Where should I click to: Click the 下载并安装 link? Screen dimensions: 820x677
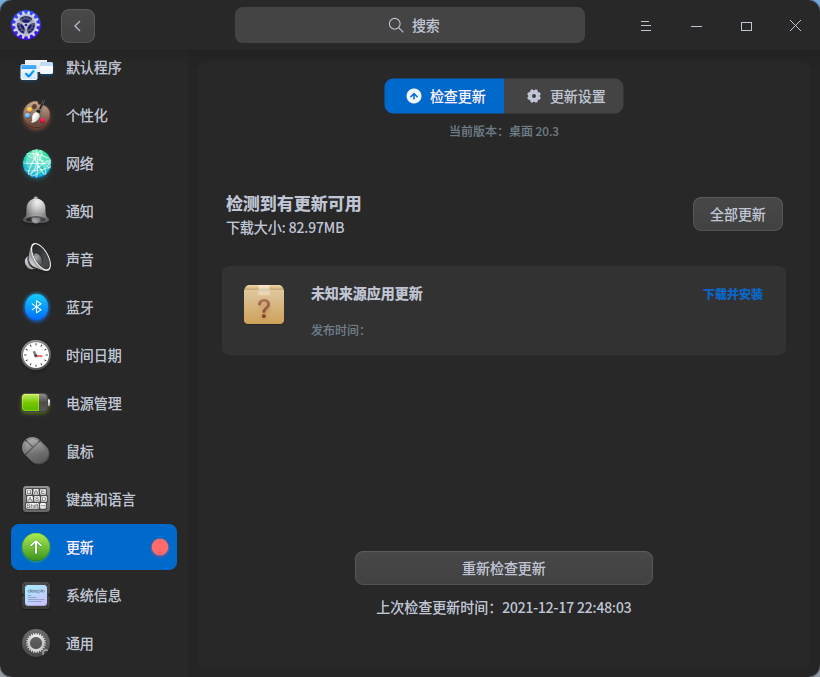click(733, 294)
